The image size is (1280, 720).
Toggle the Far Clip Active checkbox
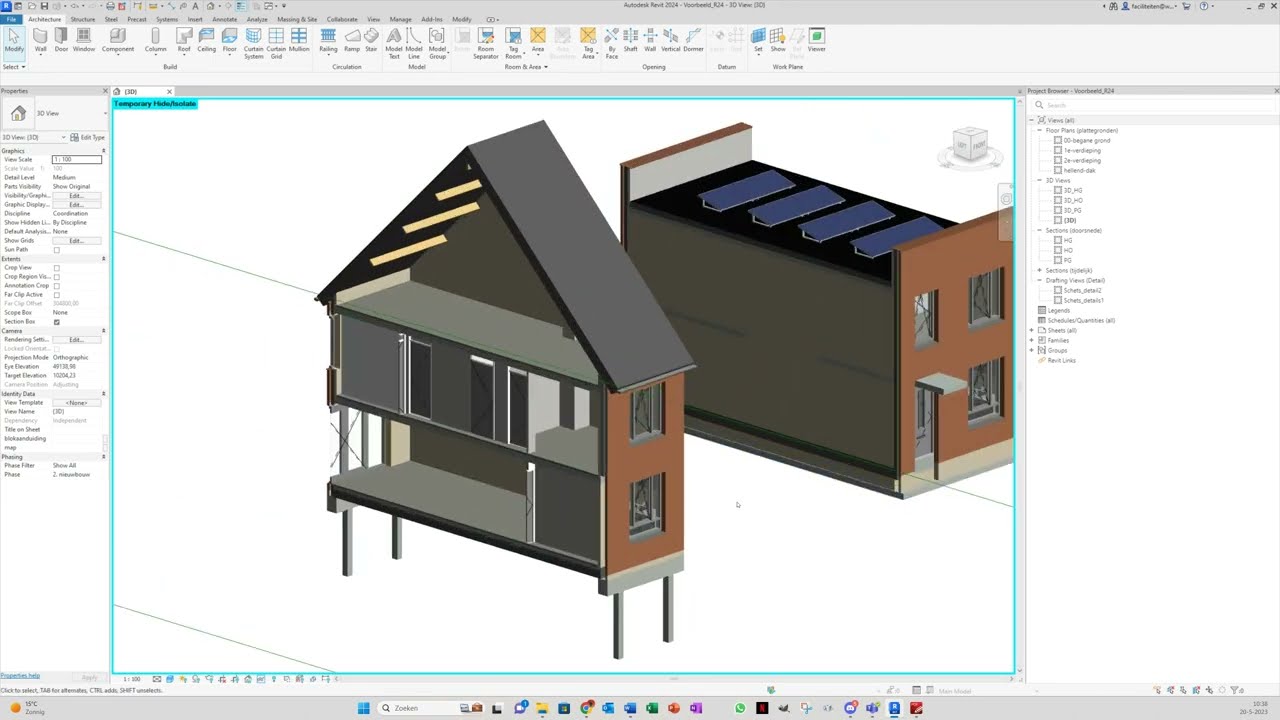click(x=56, y=295)
